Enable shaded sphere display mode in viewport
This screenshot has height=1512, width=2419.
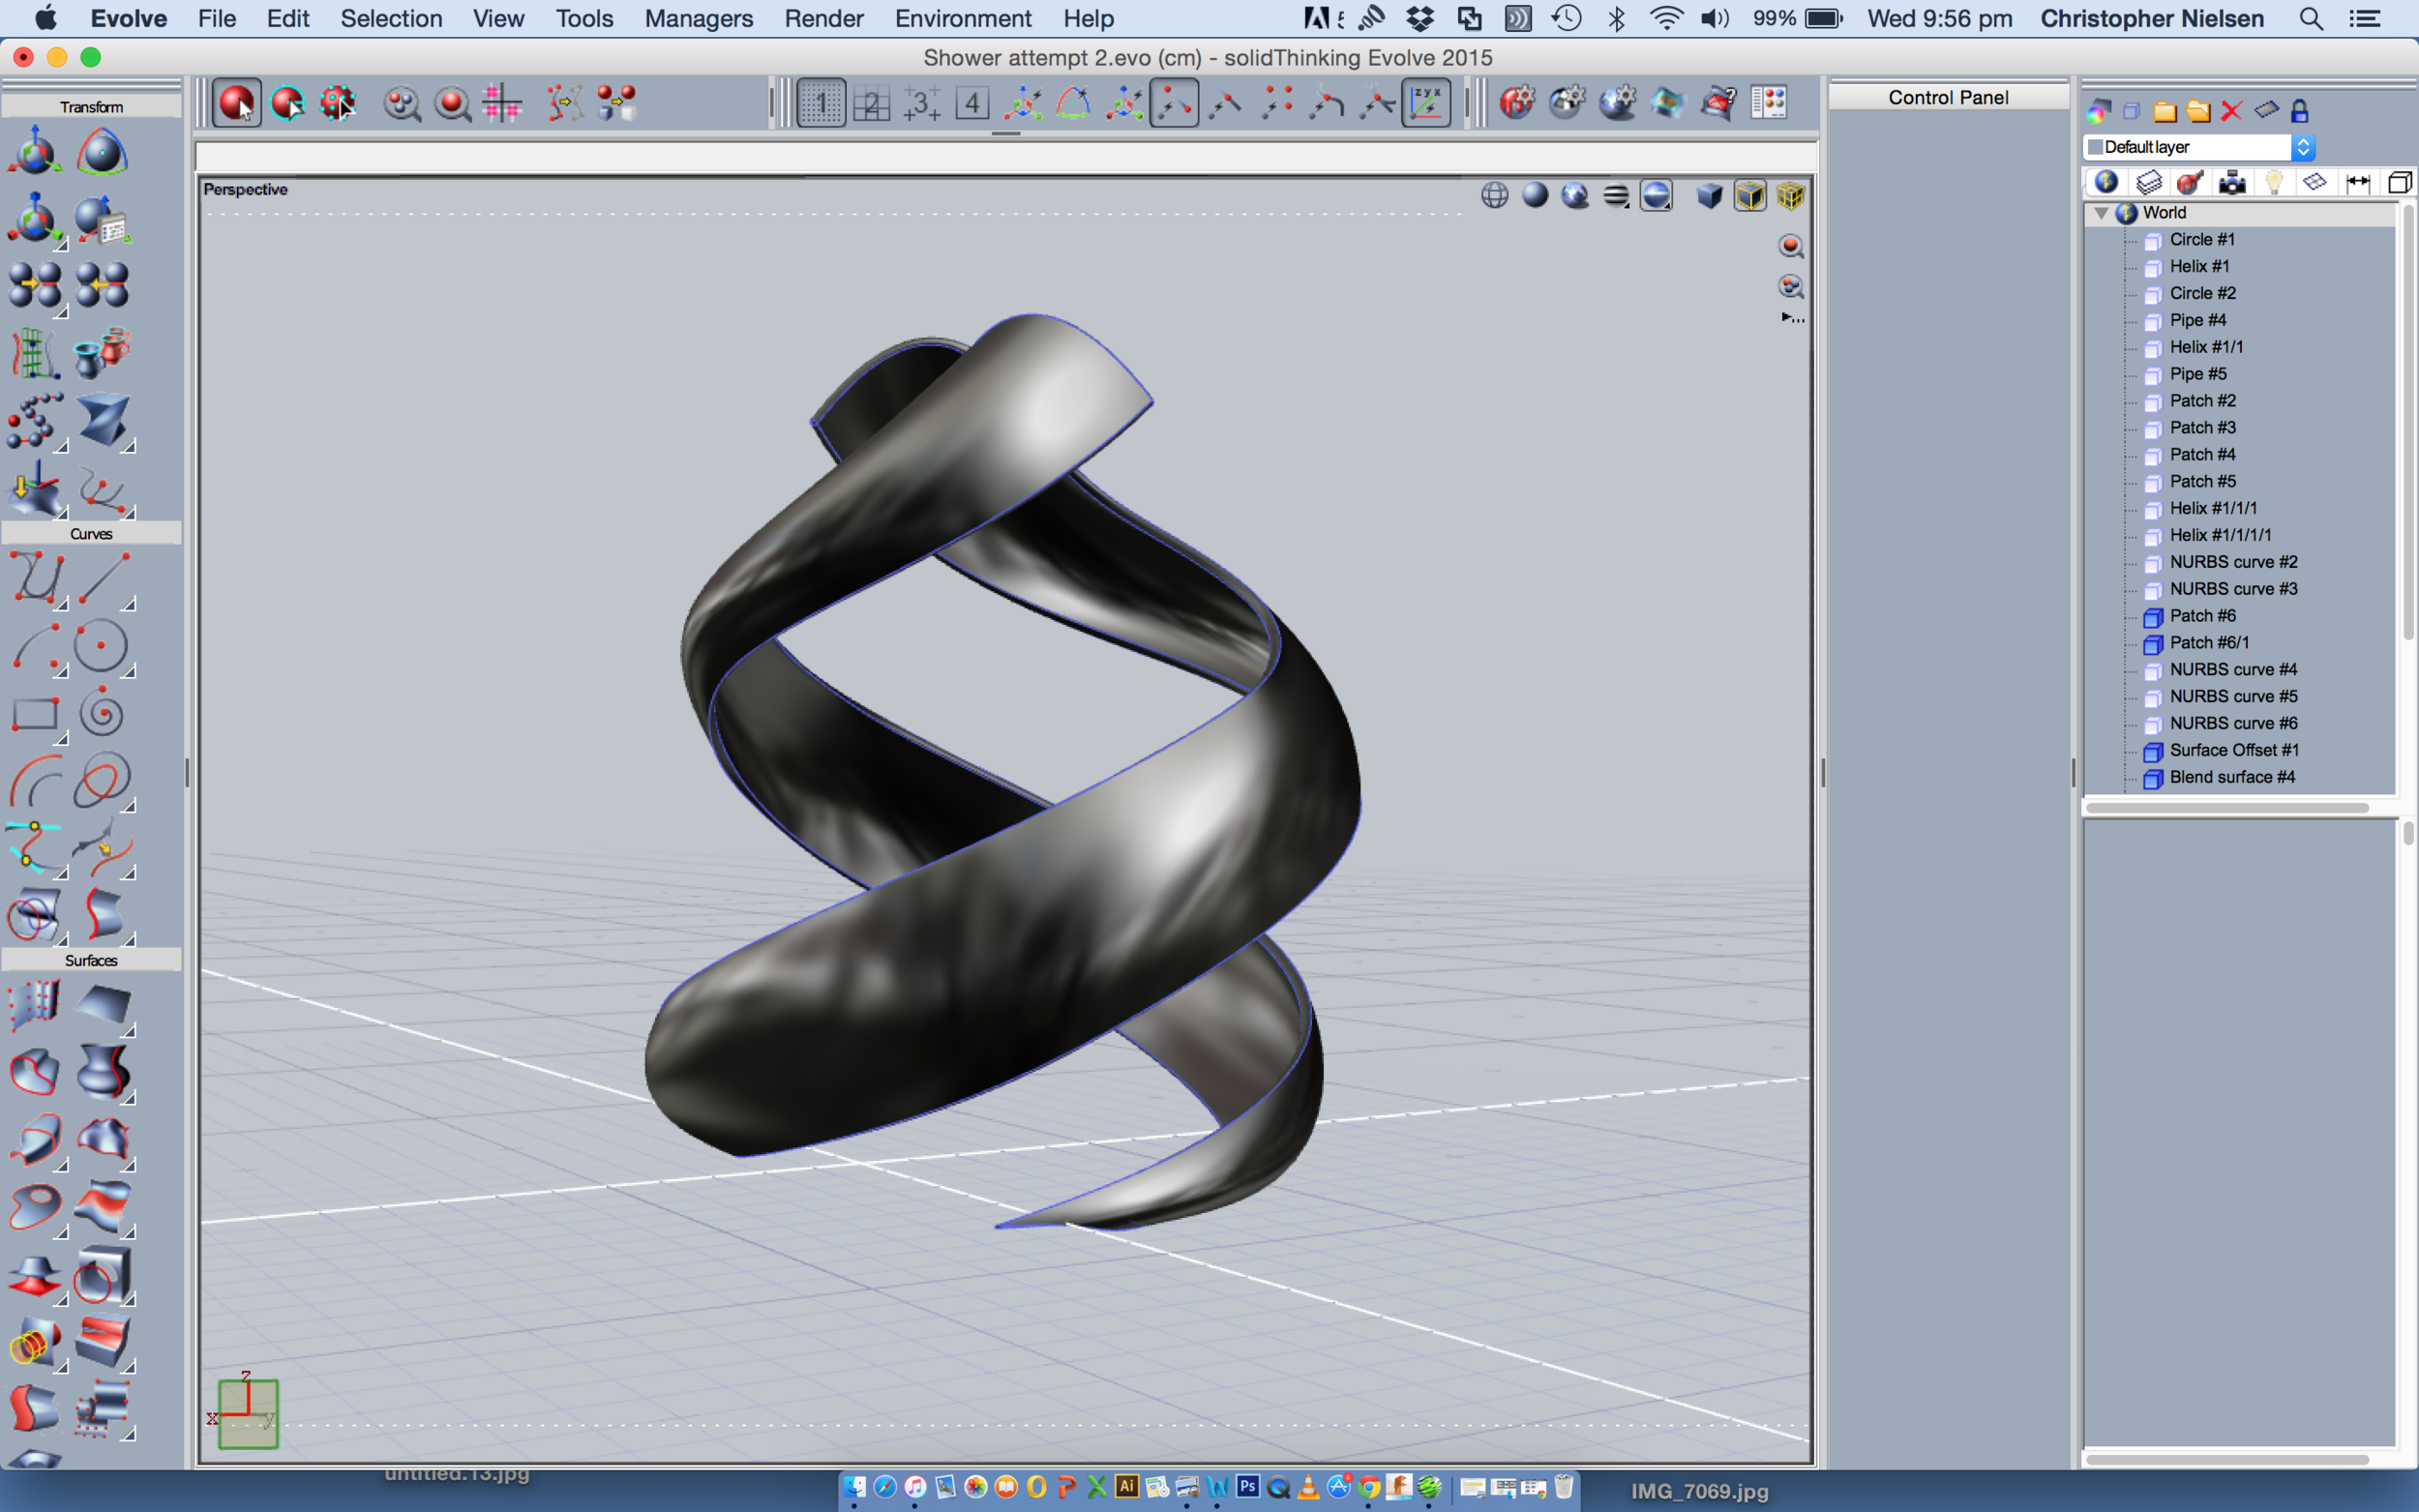(x=1535, y=195)
